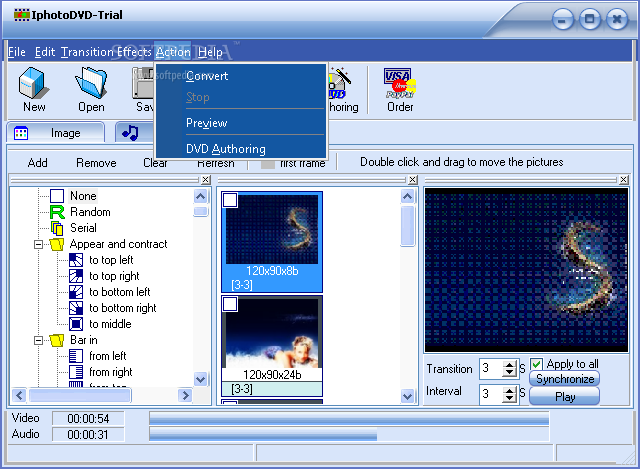Click the DVD authoring wand icon
The image size is (640, 469).
[x=340, y=83]
